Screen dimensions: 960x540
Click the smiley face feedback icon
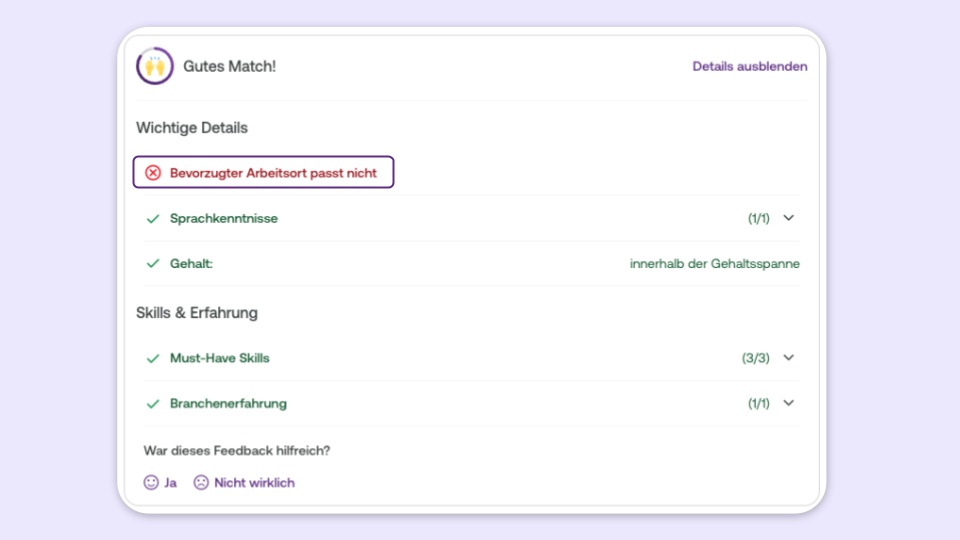[x=151, y=482]
